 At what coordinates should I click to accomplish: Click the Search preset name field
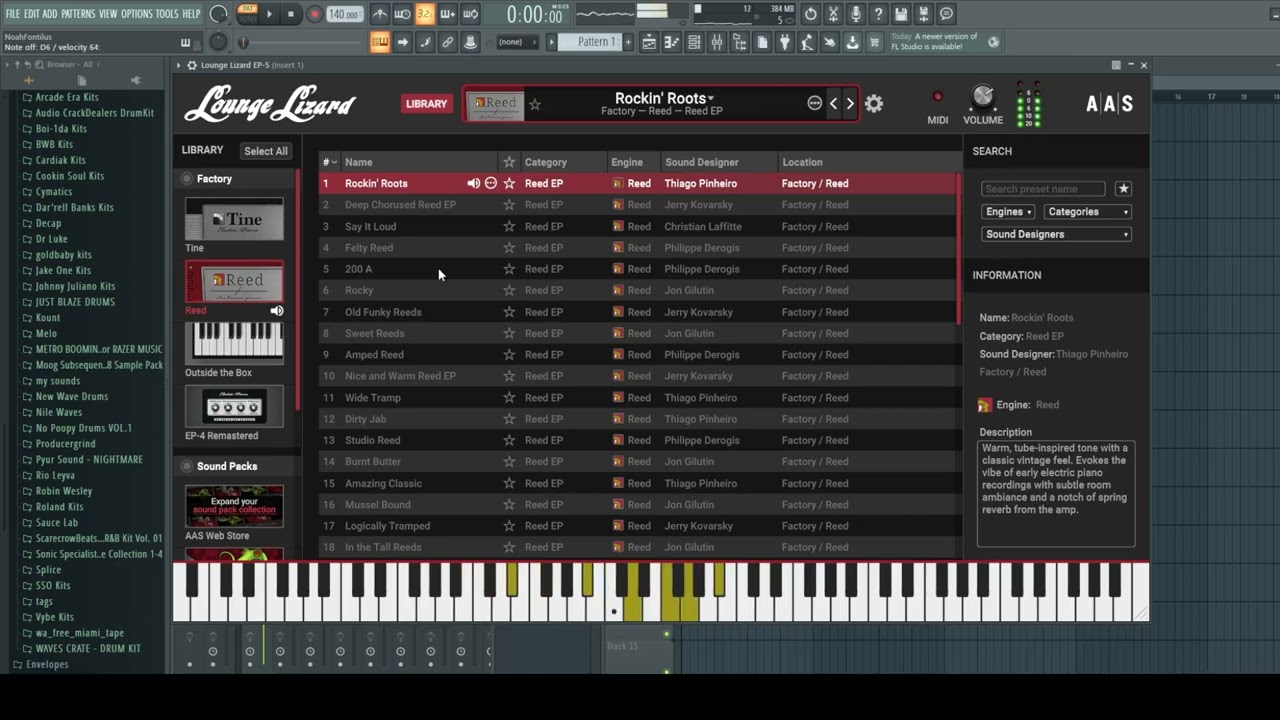(x=1043, y=189)
